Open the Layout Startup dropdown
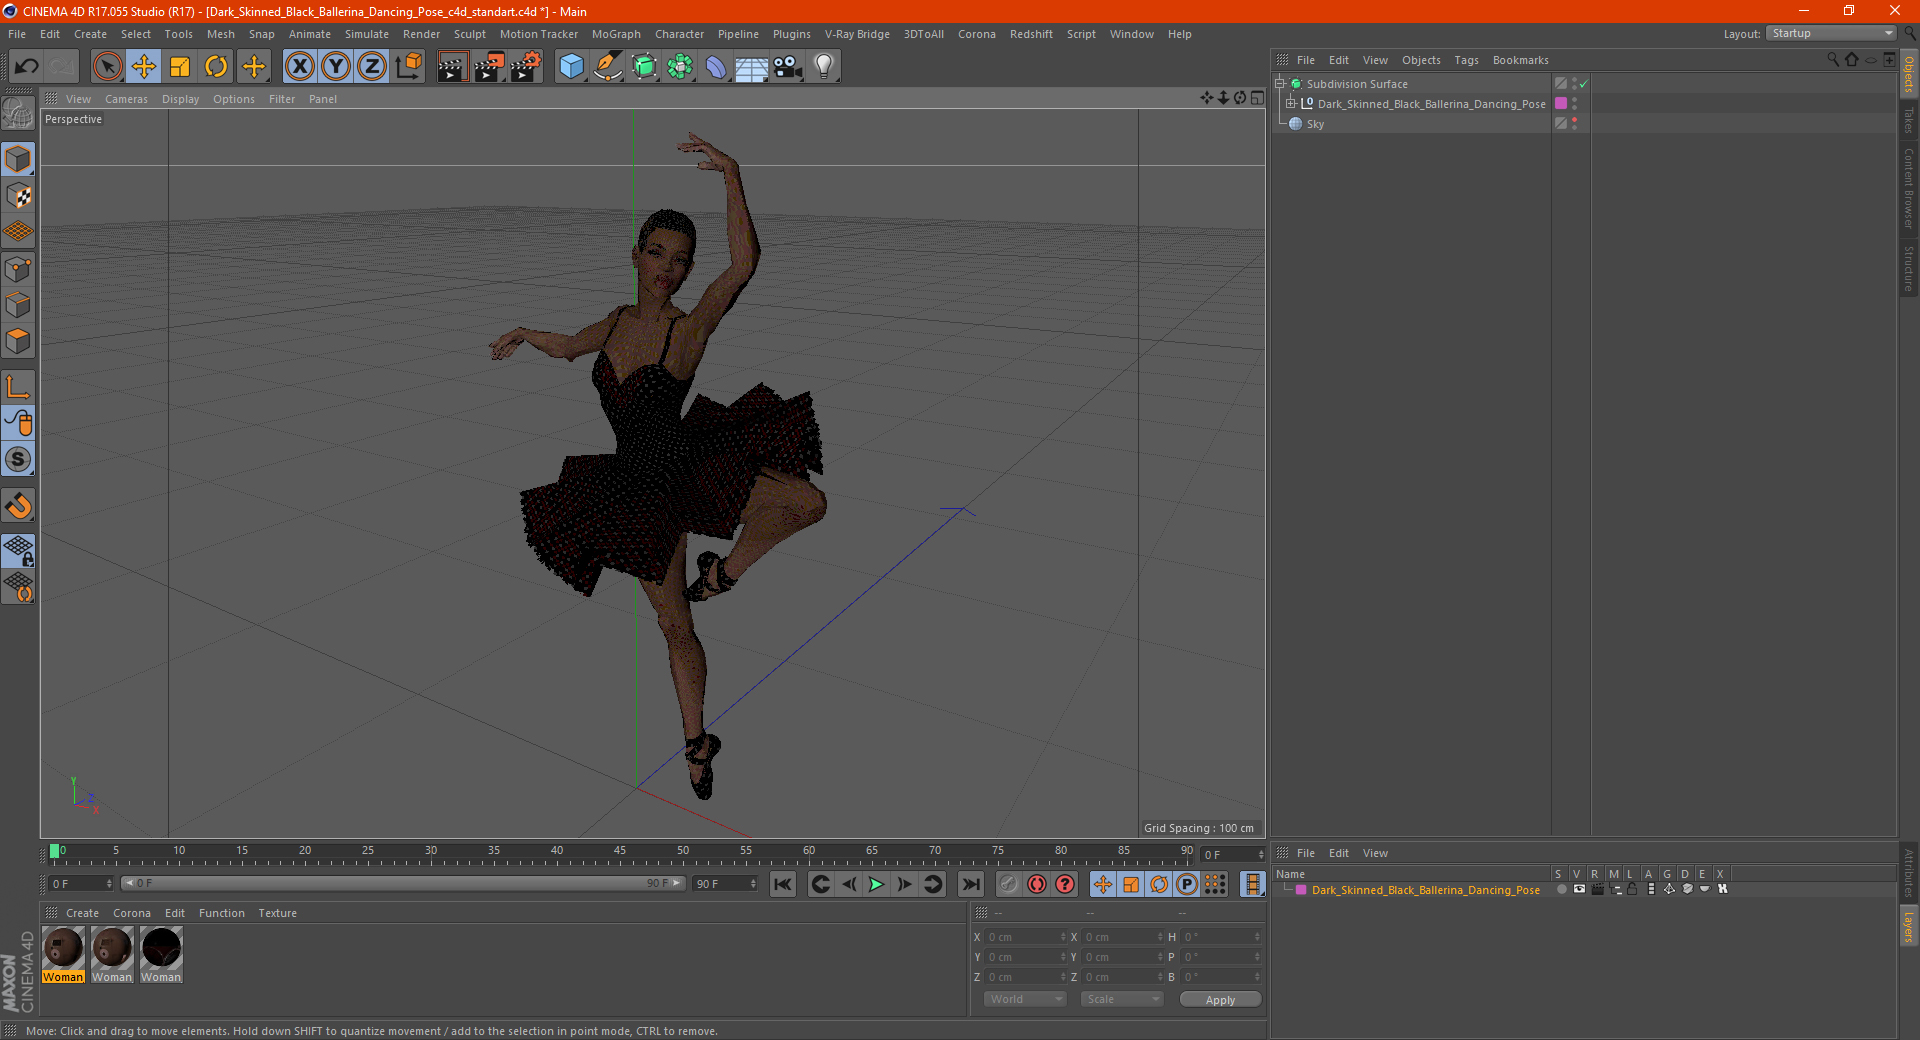Screen dimensions: 1920x1040 tap(1831, 33)
